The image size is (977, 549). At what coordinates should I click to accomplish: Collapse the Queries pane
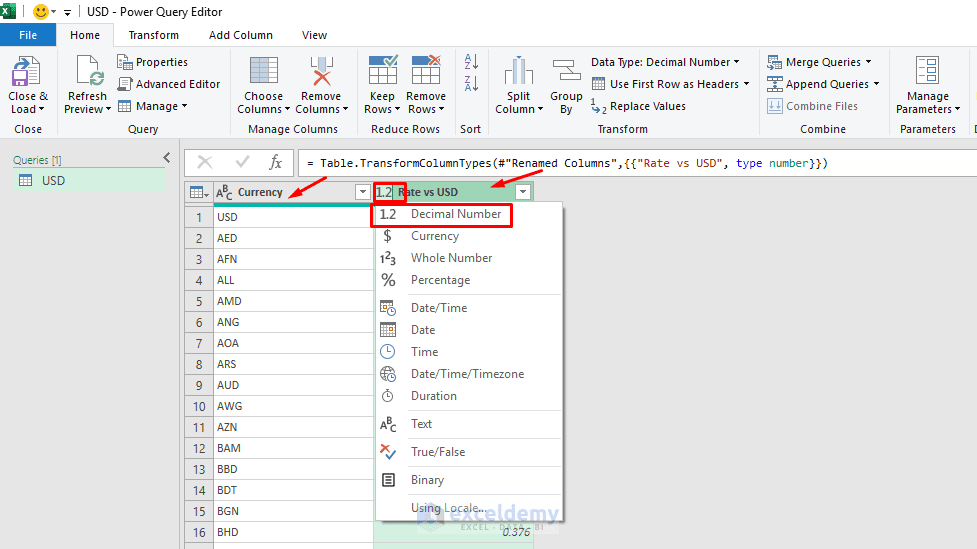click(x=166, y=158)
